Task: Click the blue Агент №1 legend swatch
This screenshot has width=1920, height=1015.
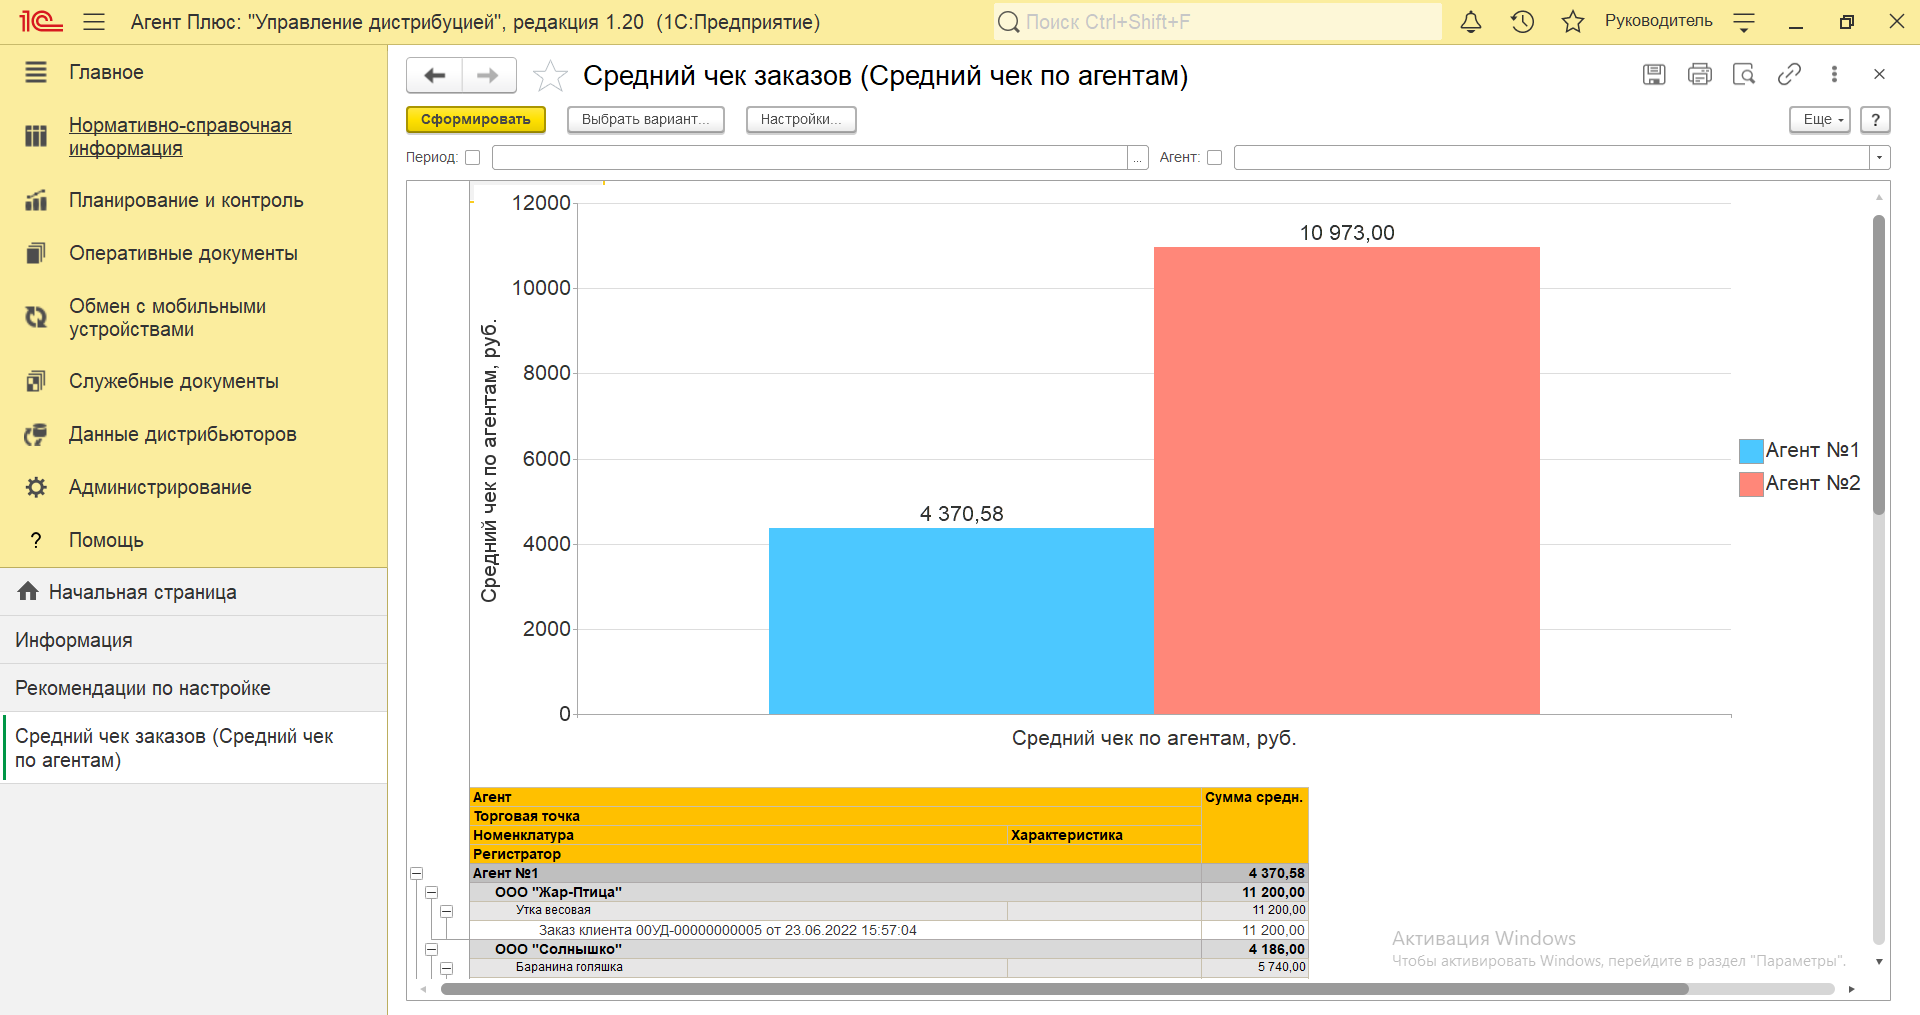Action: pos(1750,451)
